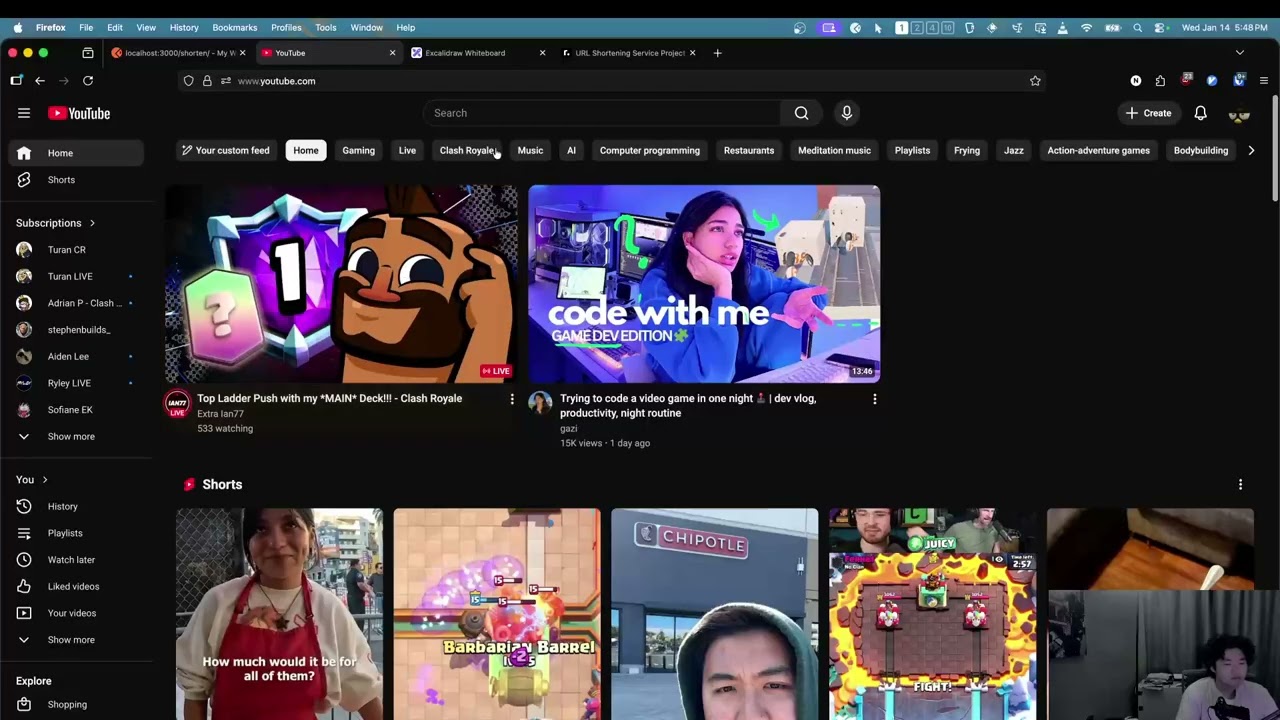The width and height of the screenshot is (1280, 720).
Task: Open Liked videos in the sidebar
Action: [x=76, y=587]
